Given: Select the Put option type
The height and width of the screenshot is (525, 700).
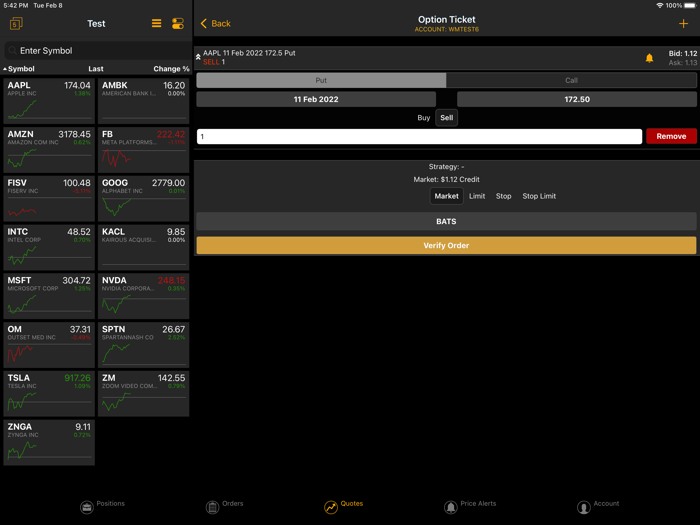Looking at the screenshot, I should [321, 80].
